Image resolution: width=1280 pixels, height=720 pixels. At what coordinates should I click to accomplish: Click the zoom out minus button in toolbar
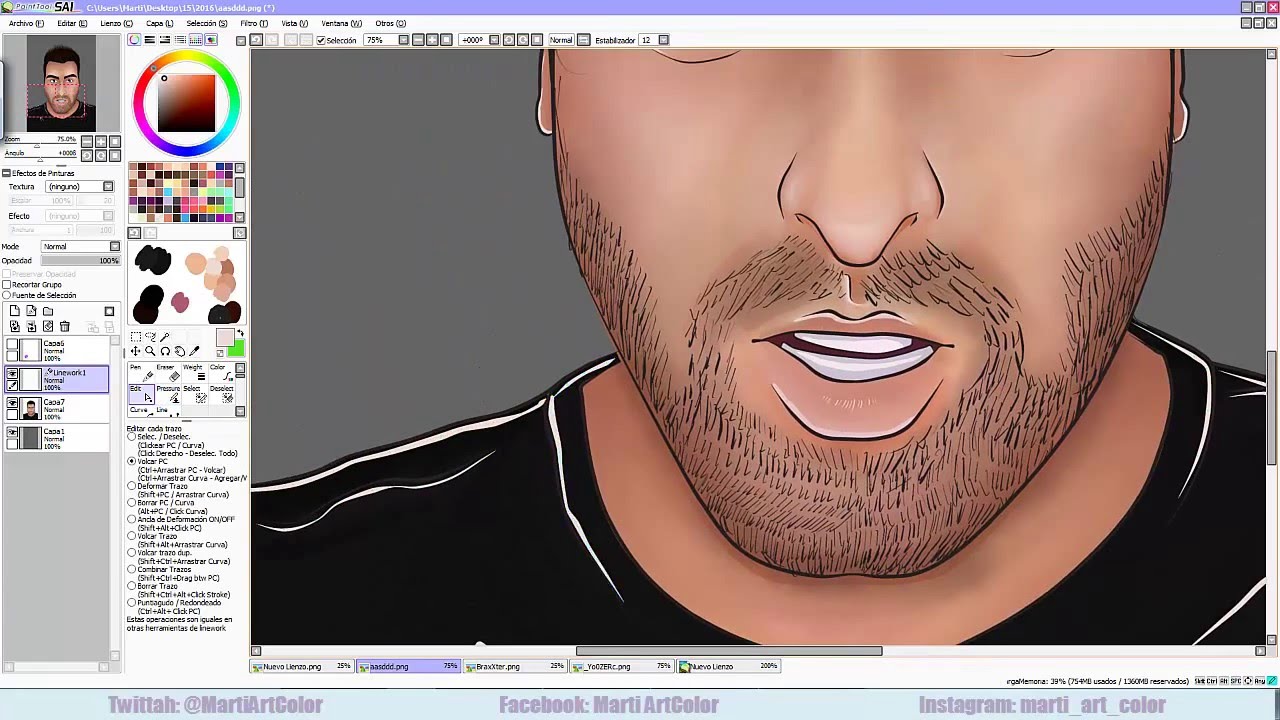418,40
